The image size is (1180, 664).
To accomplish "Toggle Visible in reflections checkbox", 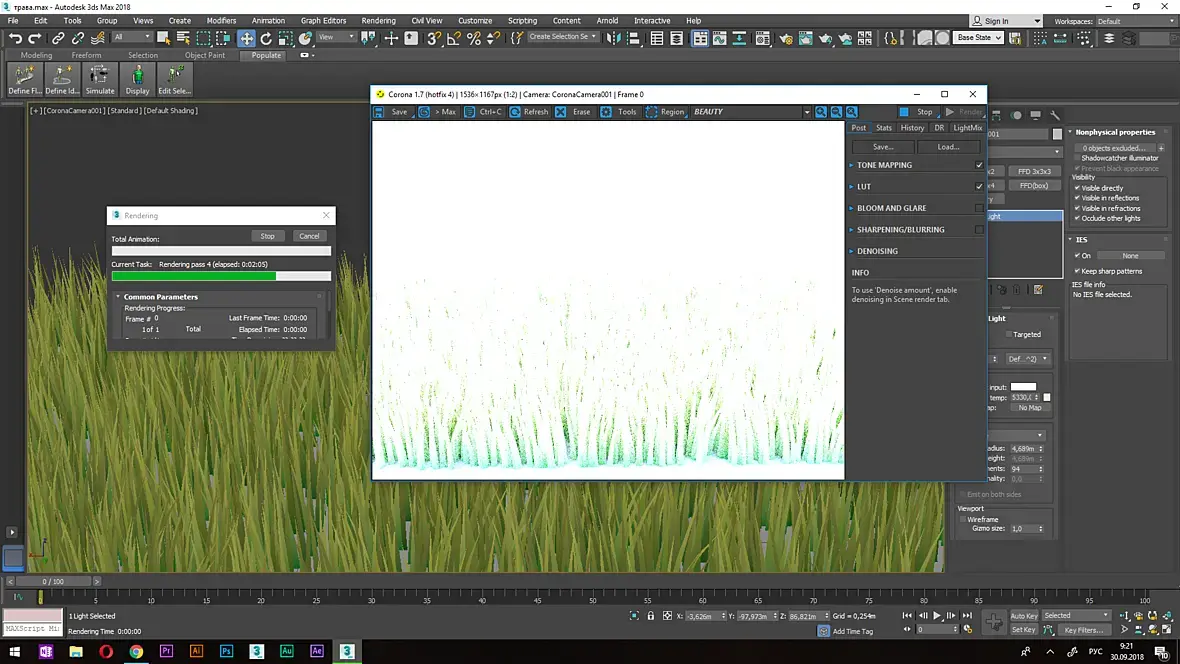I will (x=1076, y=198).
